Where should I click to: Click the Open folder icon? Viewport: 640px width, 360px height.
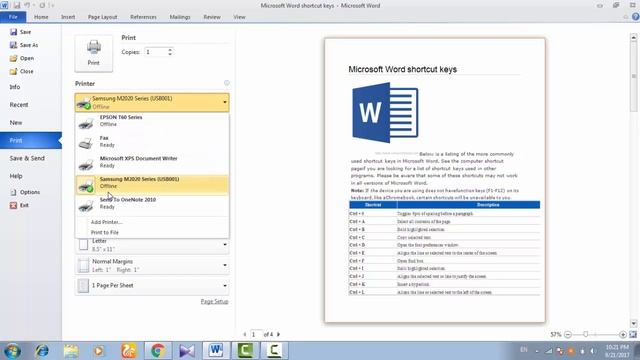point(13,58)
